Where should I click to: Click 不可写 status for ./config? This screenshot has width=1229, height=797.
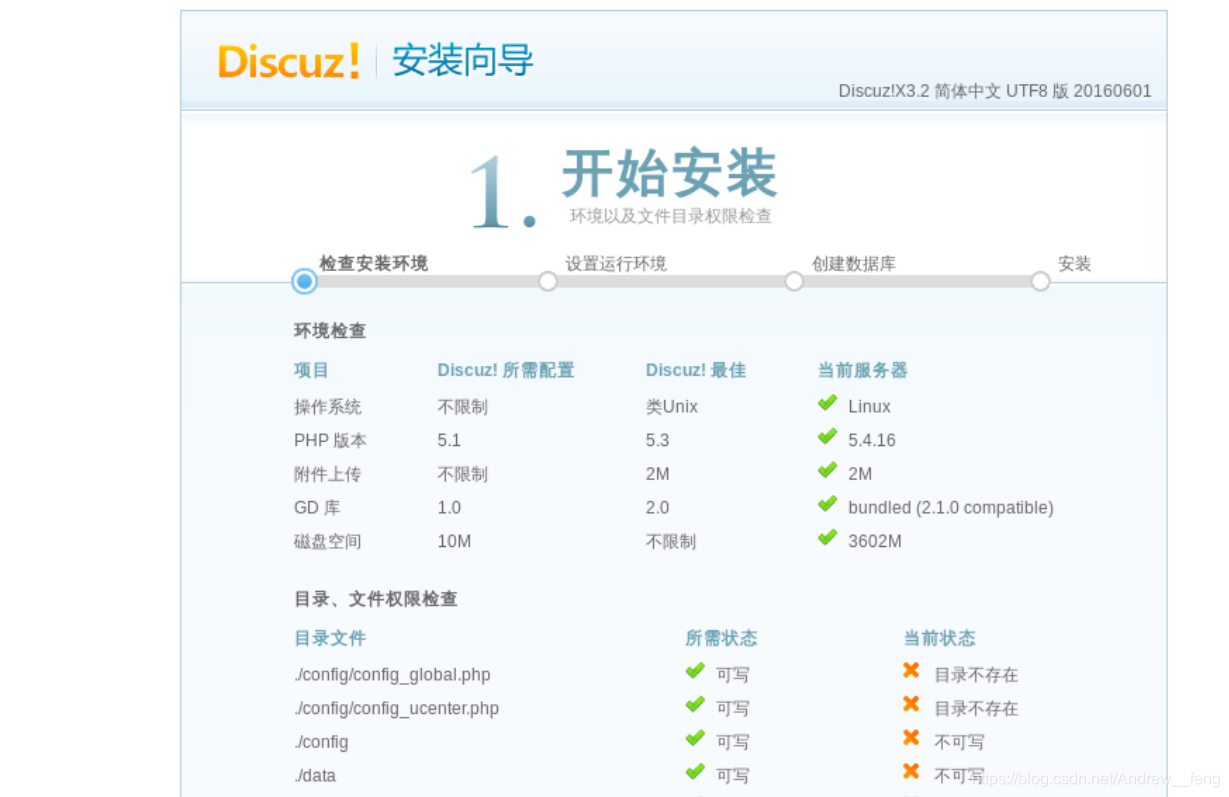click(959, 742)
